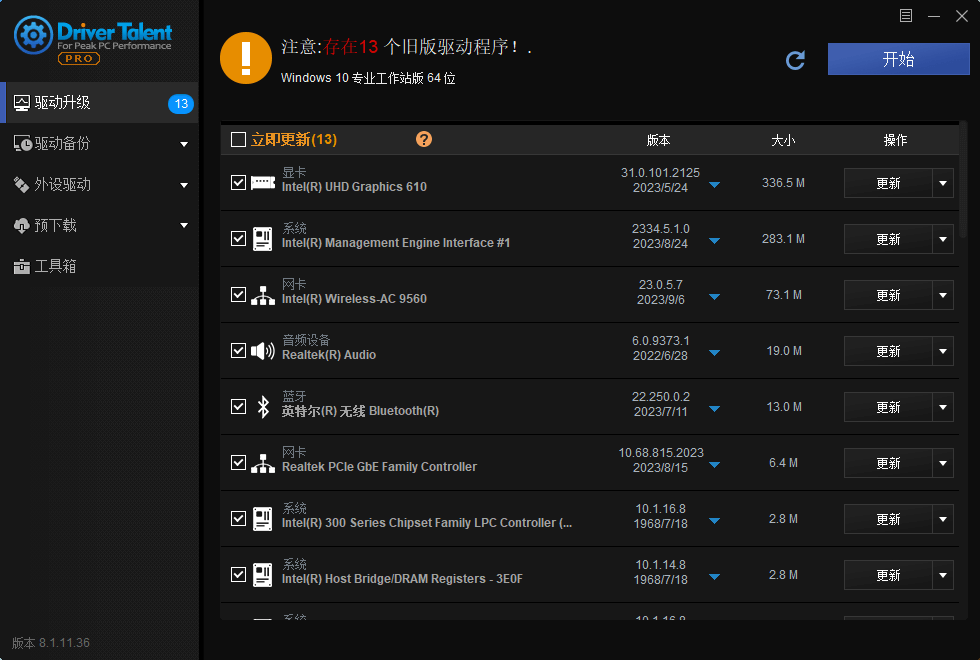Viewport: 980px width, 660px height.
Task: Open update options arrow for Intel Management Engine
Action: [x=943, y=239]
